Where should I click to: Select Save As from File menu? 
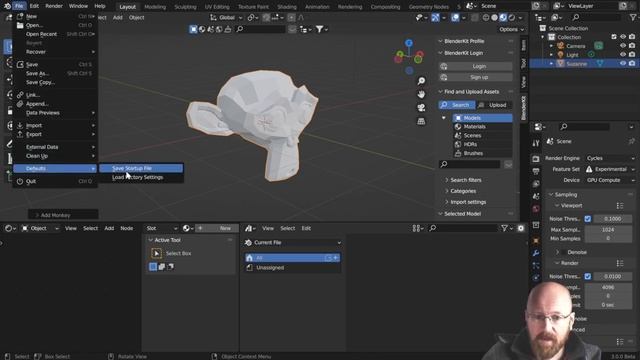(55, 73)
